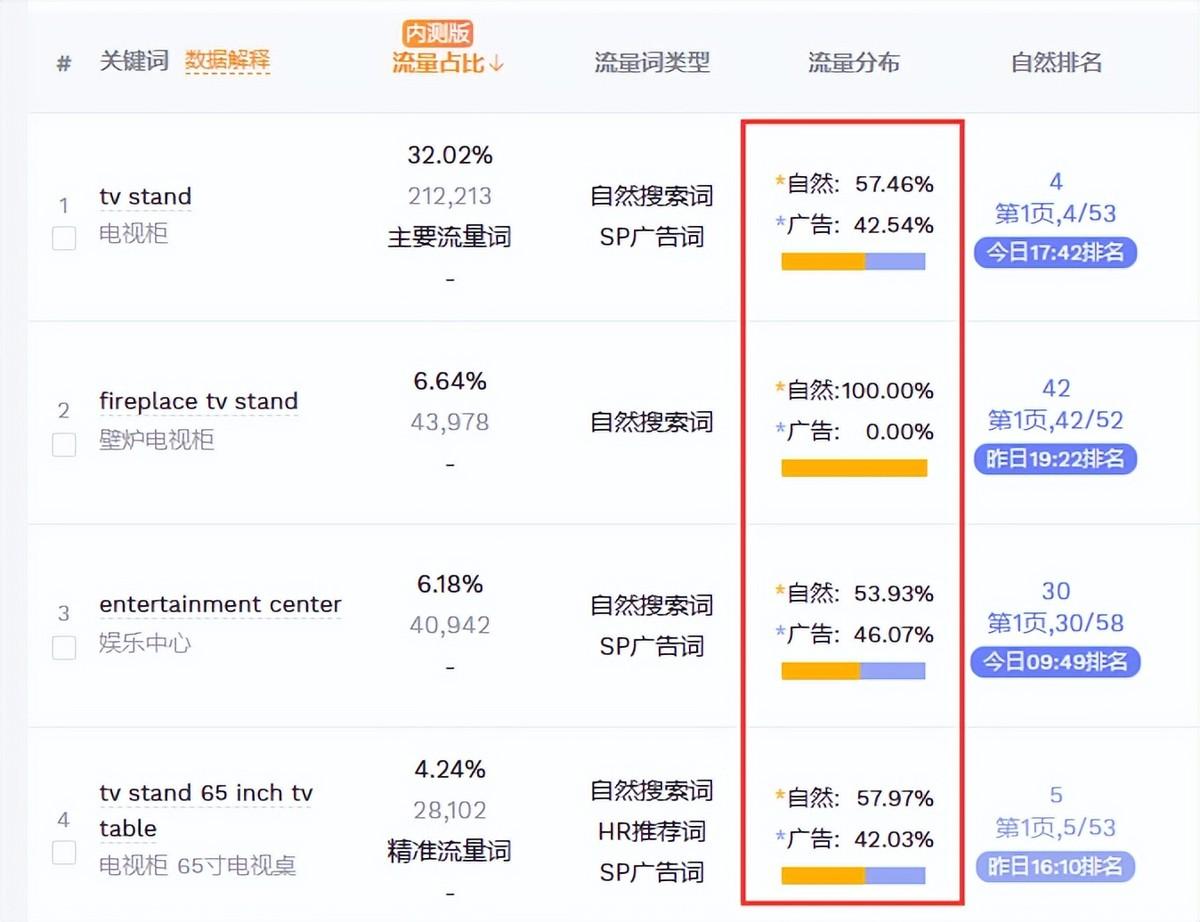Sort by the 流量占比 column header
Screen dimensions: 1200x922
[x=447, y=63]
